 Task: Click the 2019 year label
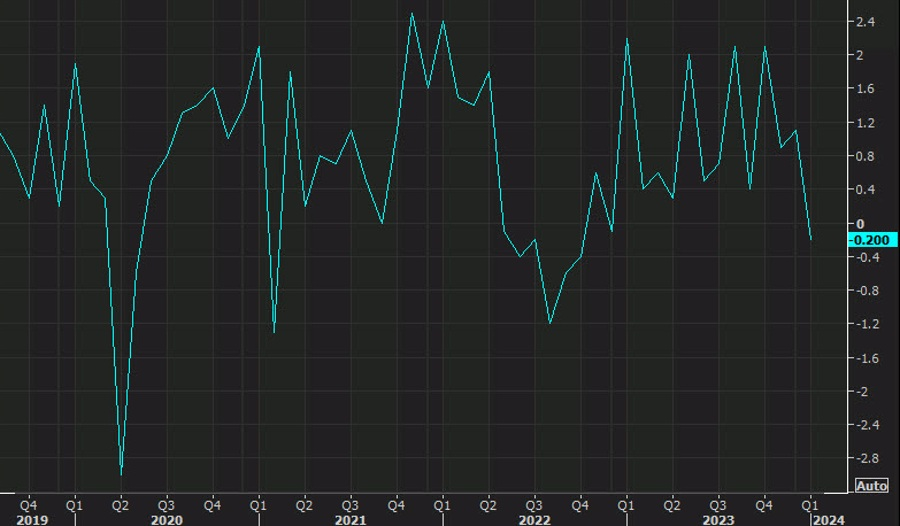pyautogui.click(x=32, y=520)
